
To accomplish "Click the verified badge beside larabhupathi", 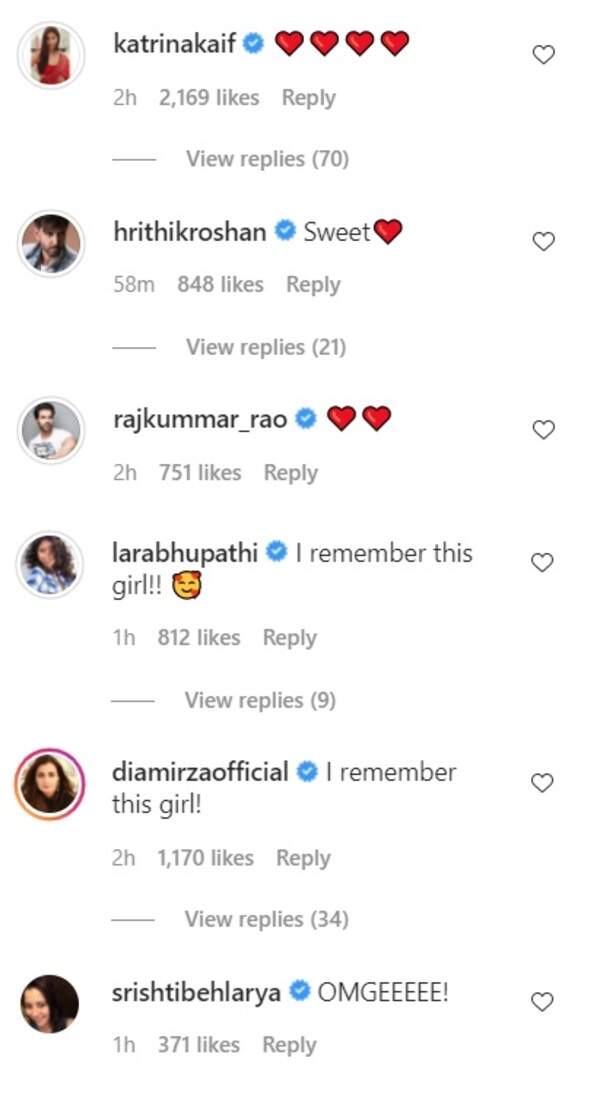I will click(274, 550).
